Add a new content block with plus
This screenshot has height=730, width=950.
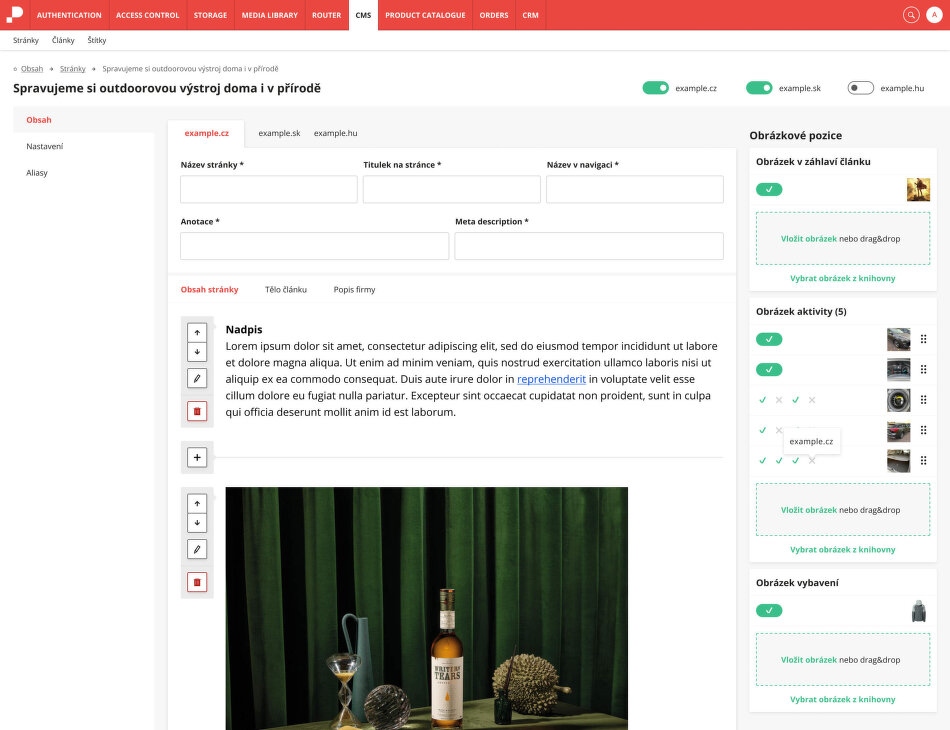click(197, 457)
